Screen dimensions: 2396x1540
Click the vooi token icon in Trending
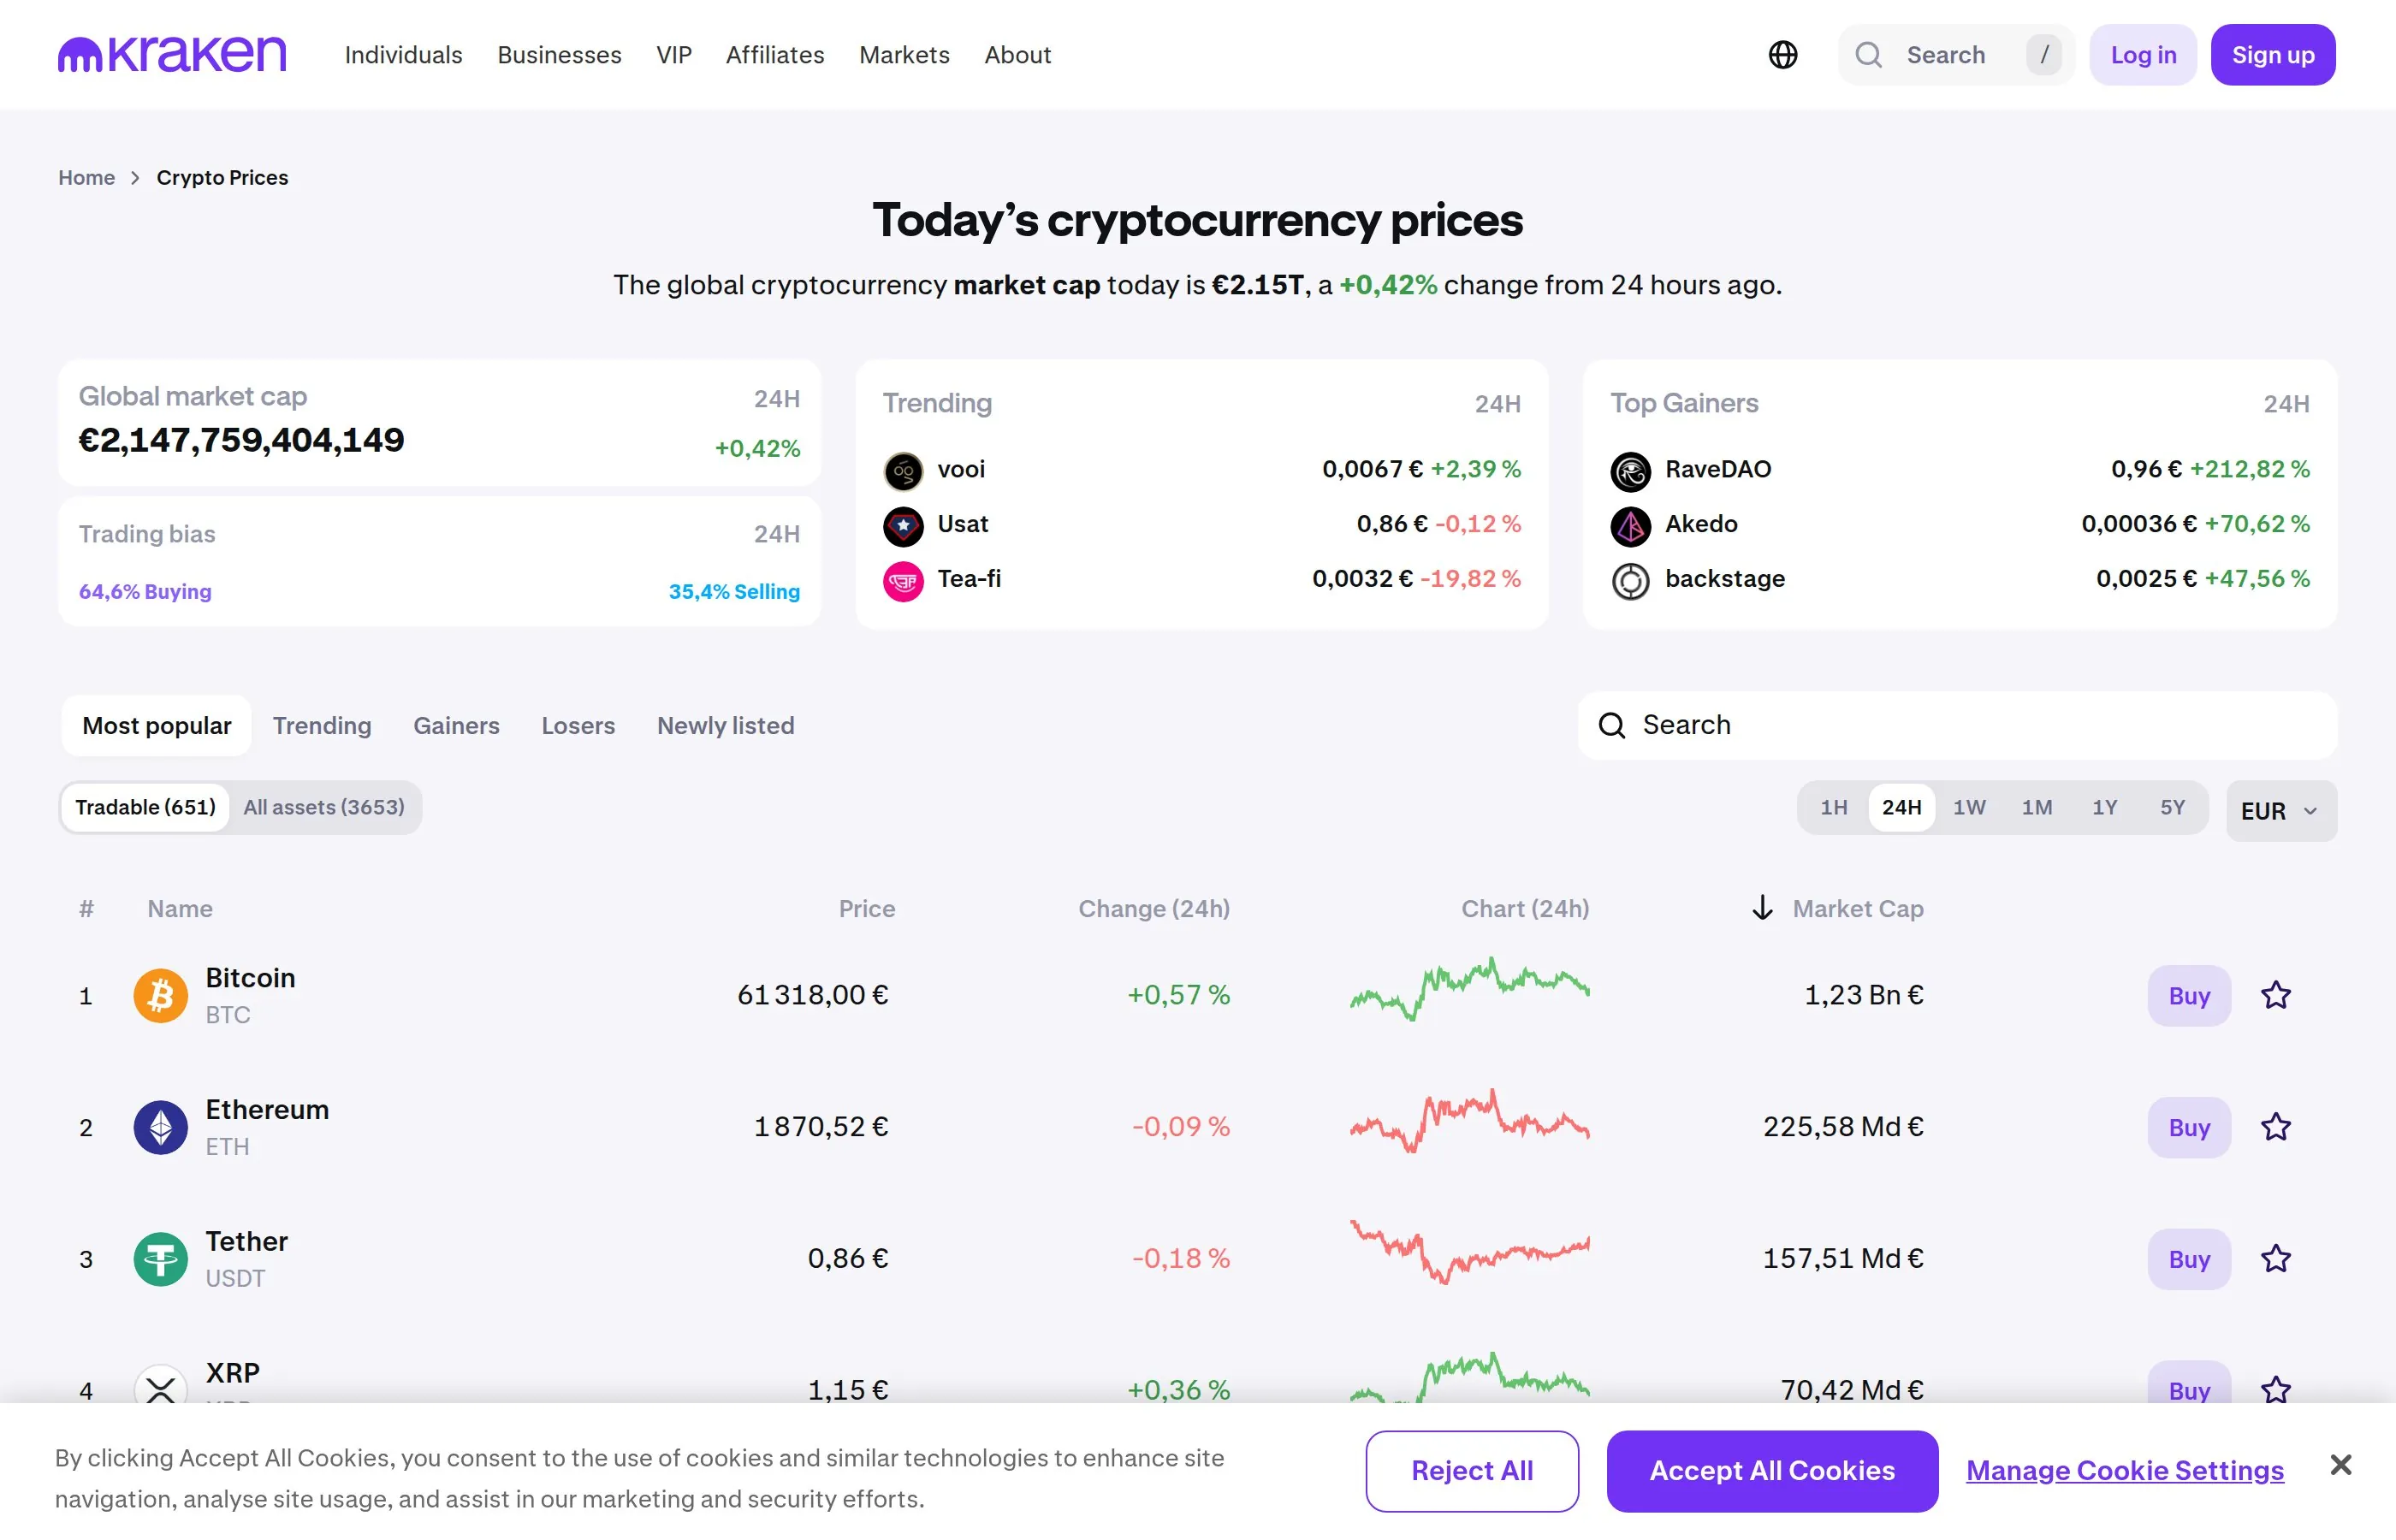[903, 471]
